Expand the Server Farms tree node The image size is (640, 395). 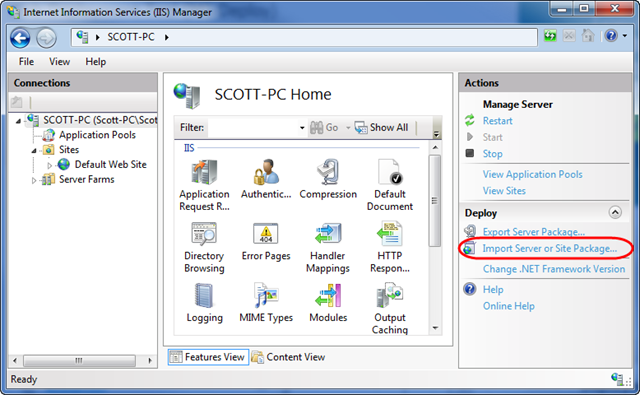34,180
